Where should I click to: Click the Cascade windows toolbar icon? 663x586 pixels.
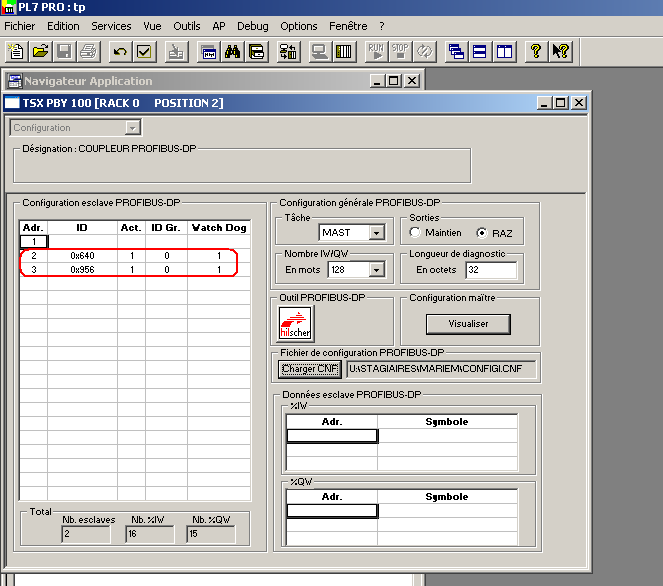click(456, 52)
